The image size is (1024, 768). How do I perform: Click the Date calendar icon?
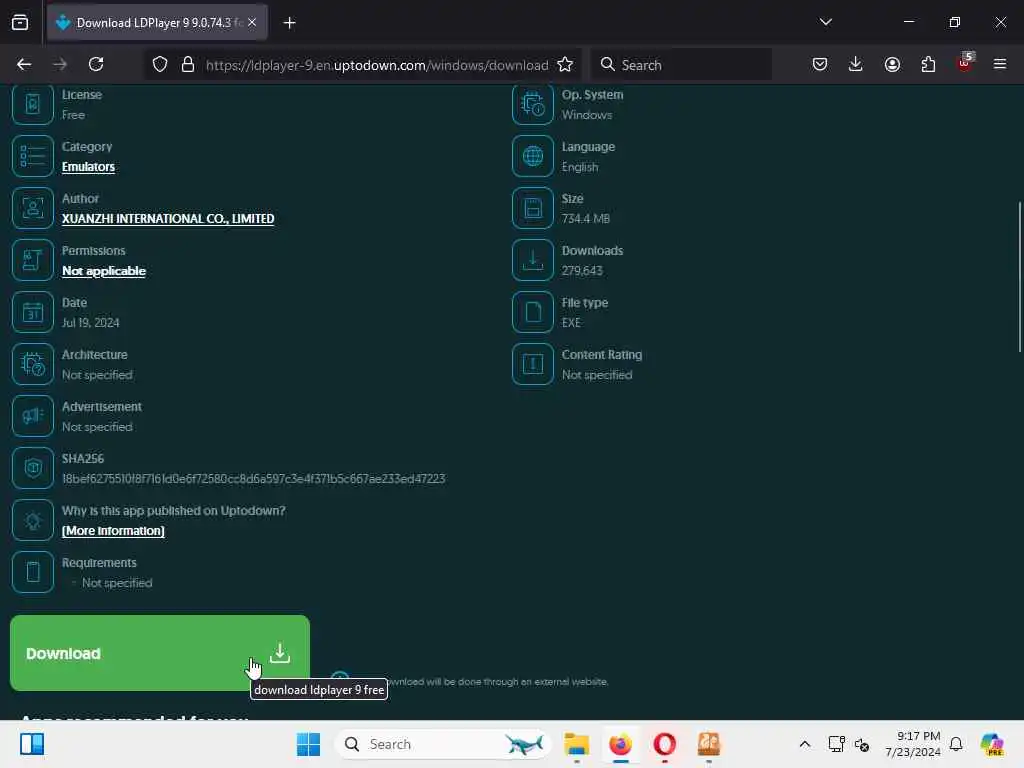33,312
